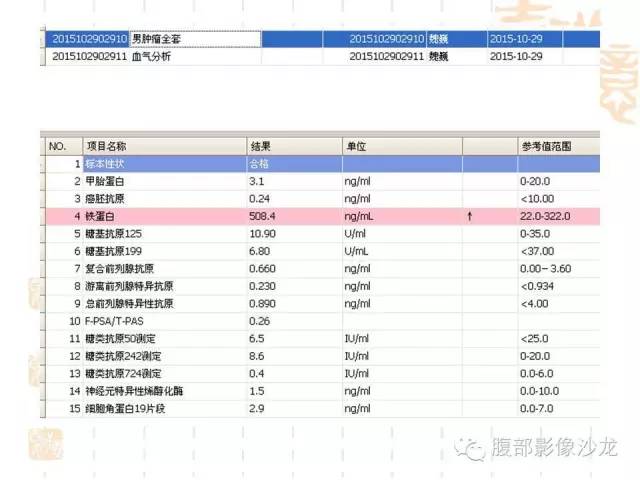Click the 6.5 result value
Image resolution: width=640 pixels, height=480 pixels.
[256, 339]
